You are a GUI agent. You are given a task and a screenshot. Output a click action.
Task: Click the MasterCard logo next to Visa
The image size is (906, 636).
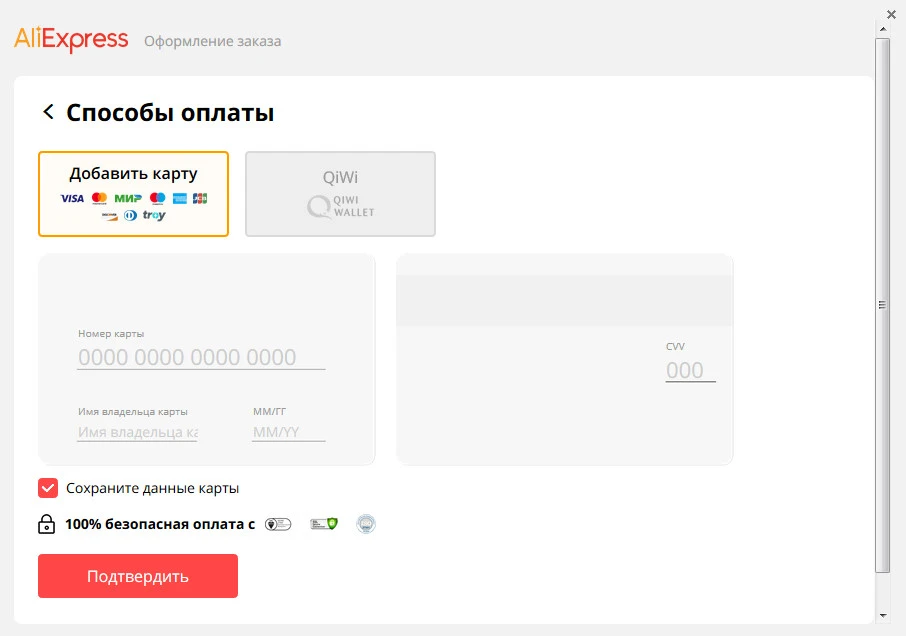point(99,198)
